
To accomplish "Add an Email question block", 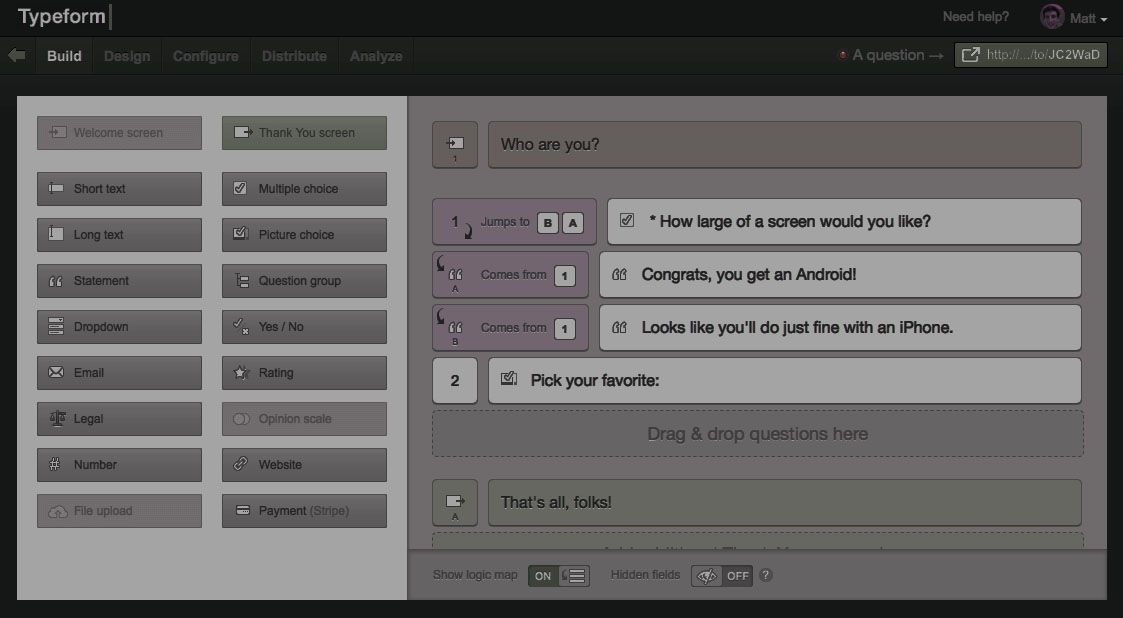I will 118,372.
